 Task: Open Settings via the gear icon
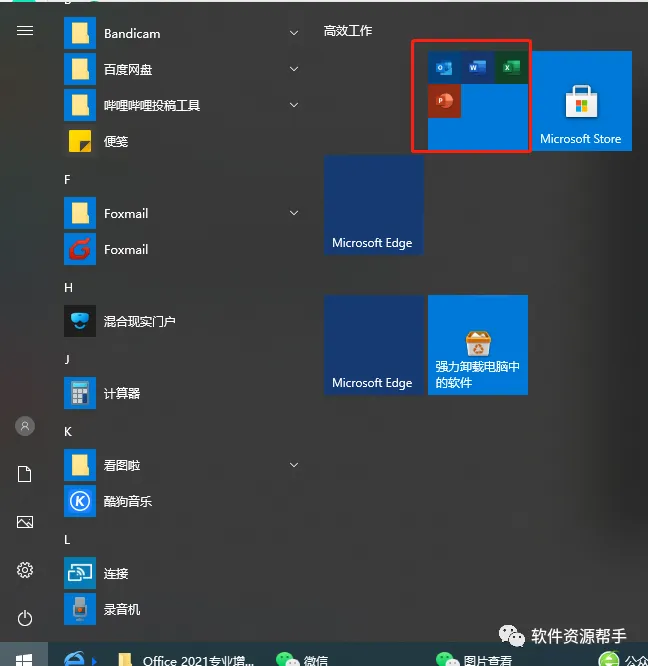25,570
